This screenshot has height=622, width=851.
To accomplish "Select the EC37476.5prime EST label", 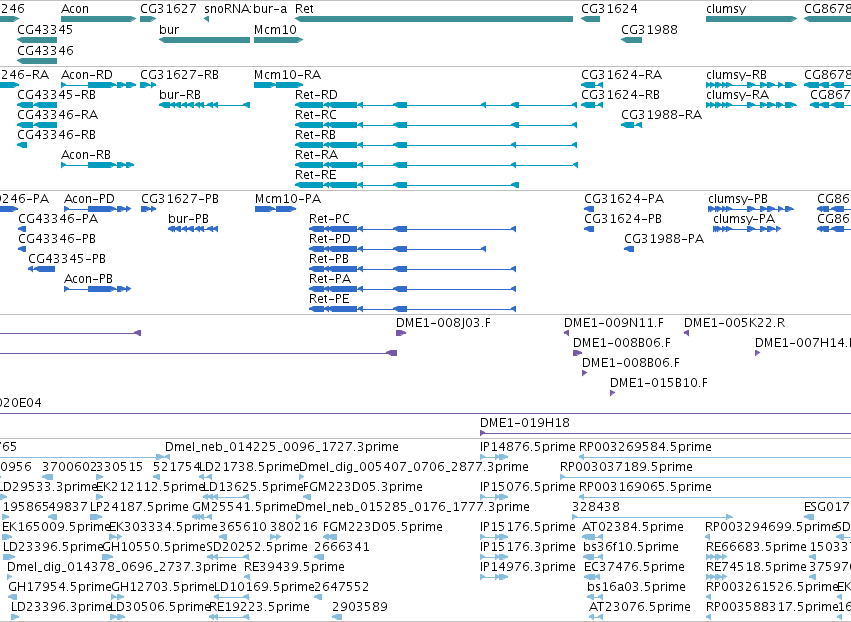I will [x=634, y=567].
